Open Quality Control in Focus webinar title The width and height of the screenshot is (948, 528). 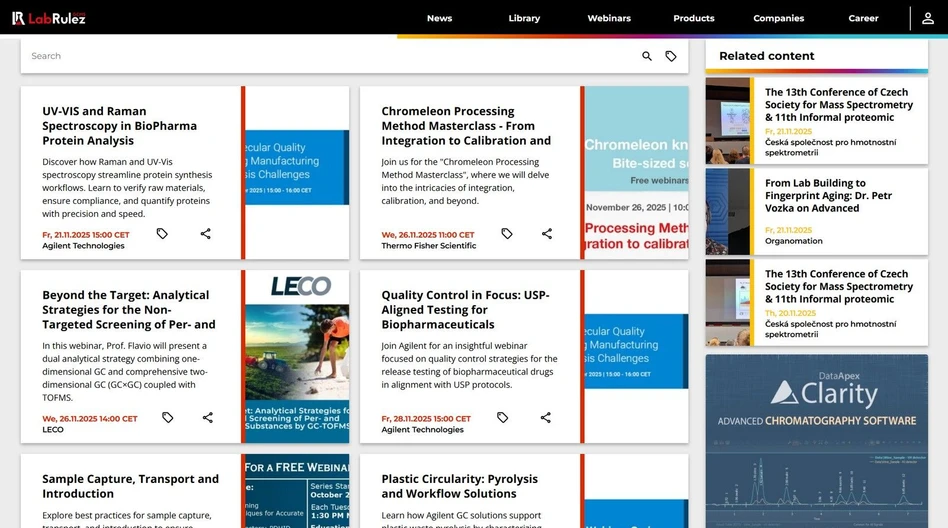pos(465,310)
